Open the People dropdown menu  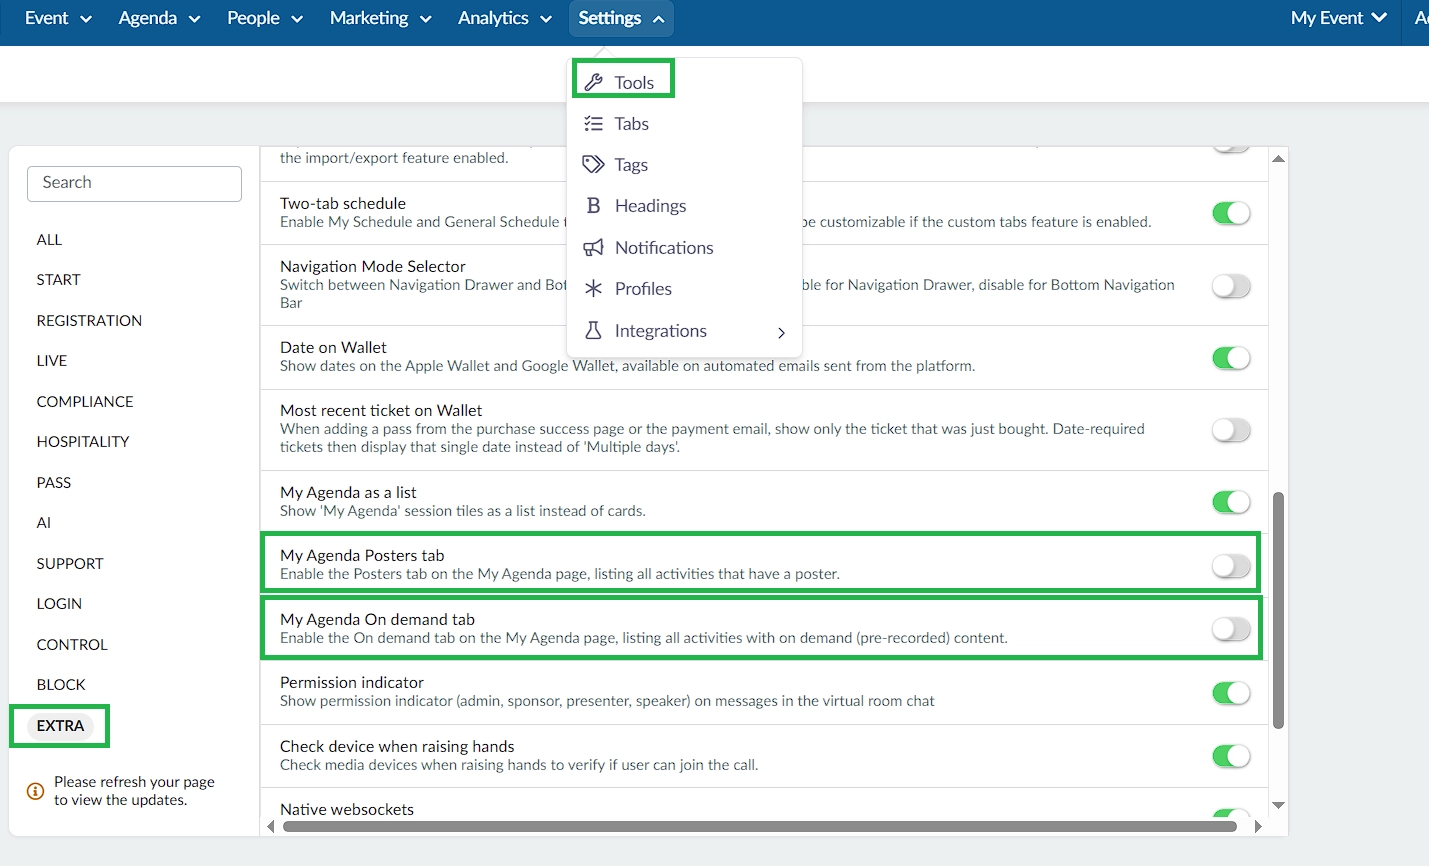pos(264,18)
